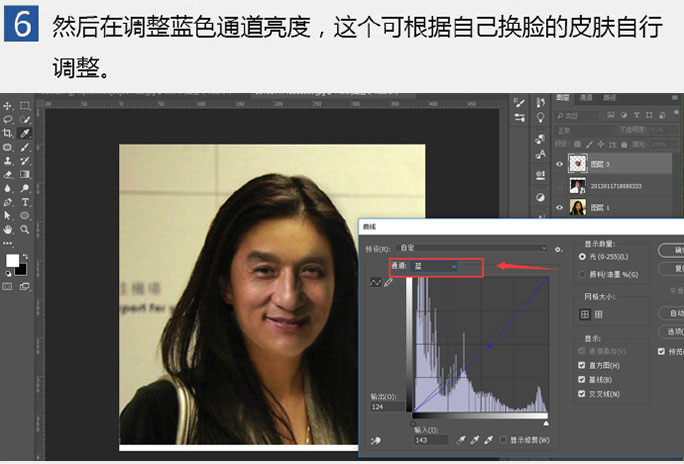Select the Blur tool

(x=7, y=188)
